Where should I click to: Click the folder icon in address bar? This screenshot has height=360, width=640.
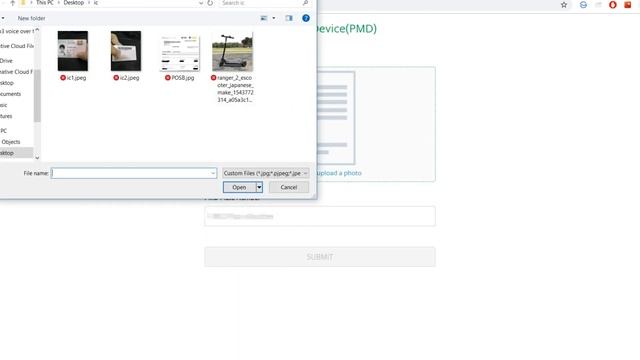23,3
